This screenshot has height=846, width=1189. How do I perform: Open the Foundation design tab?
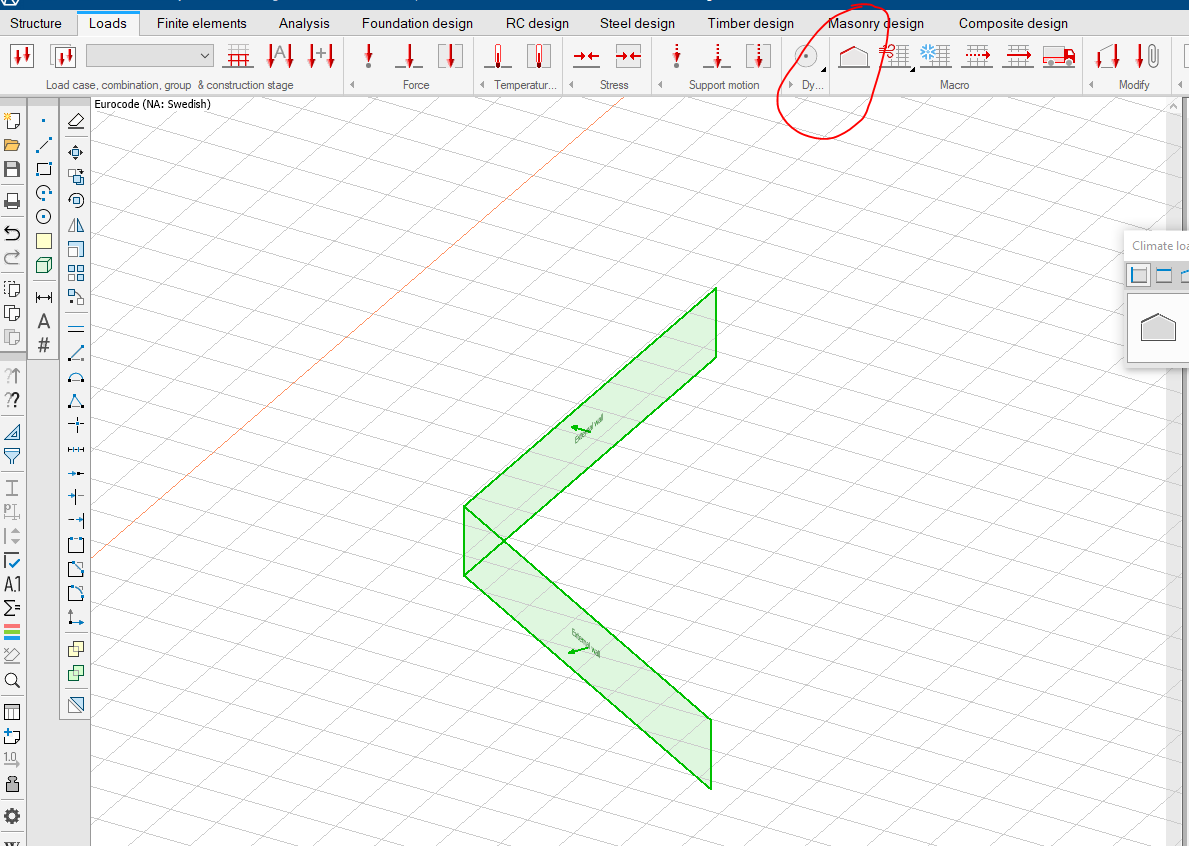coord(417,24)
